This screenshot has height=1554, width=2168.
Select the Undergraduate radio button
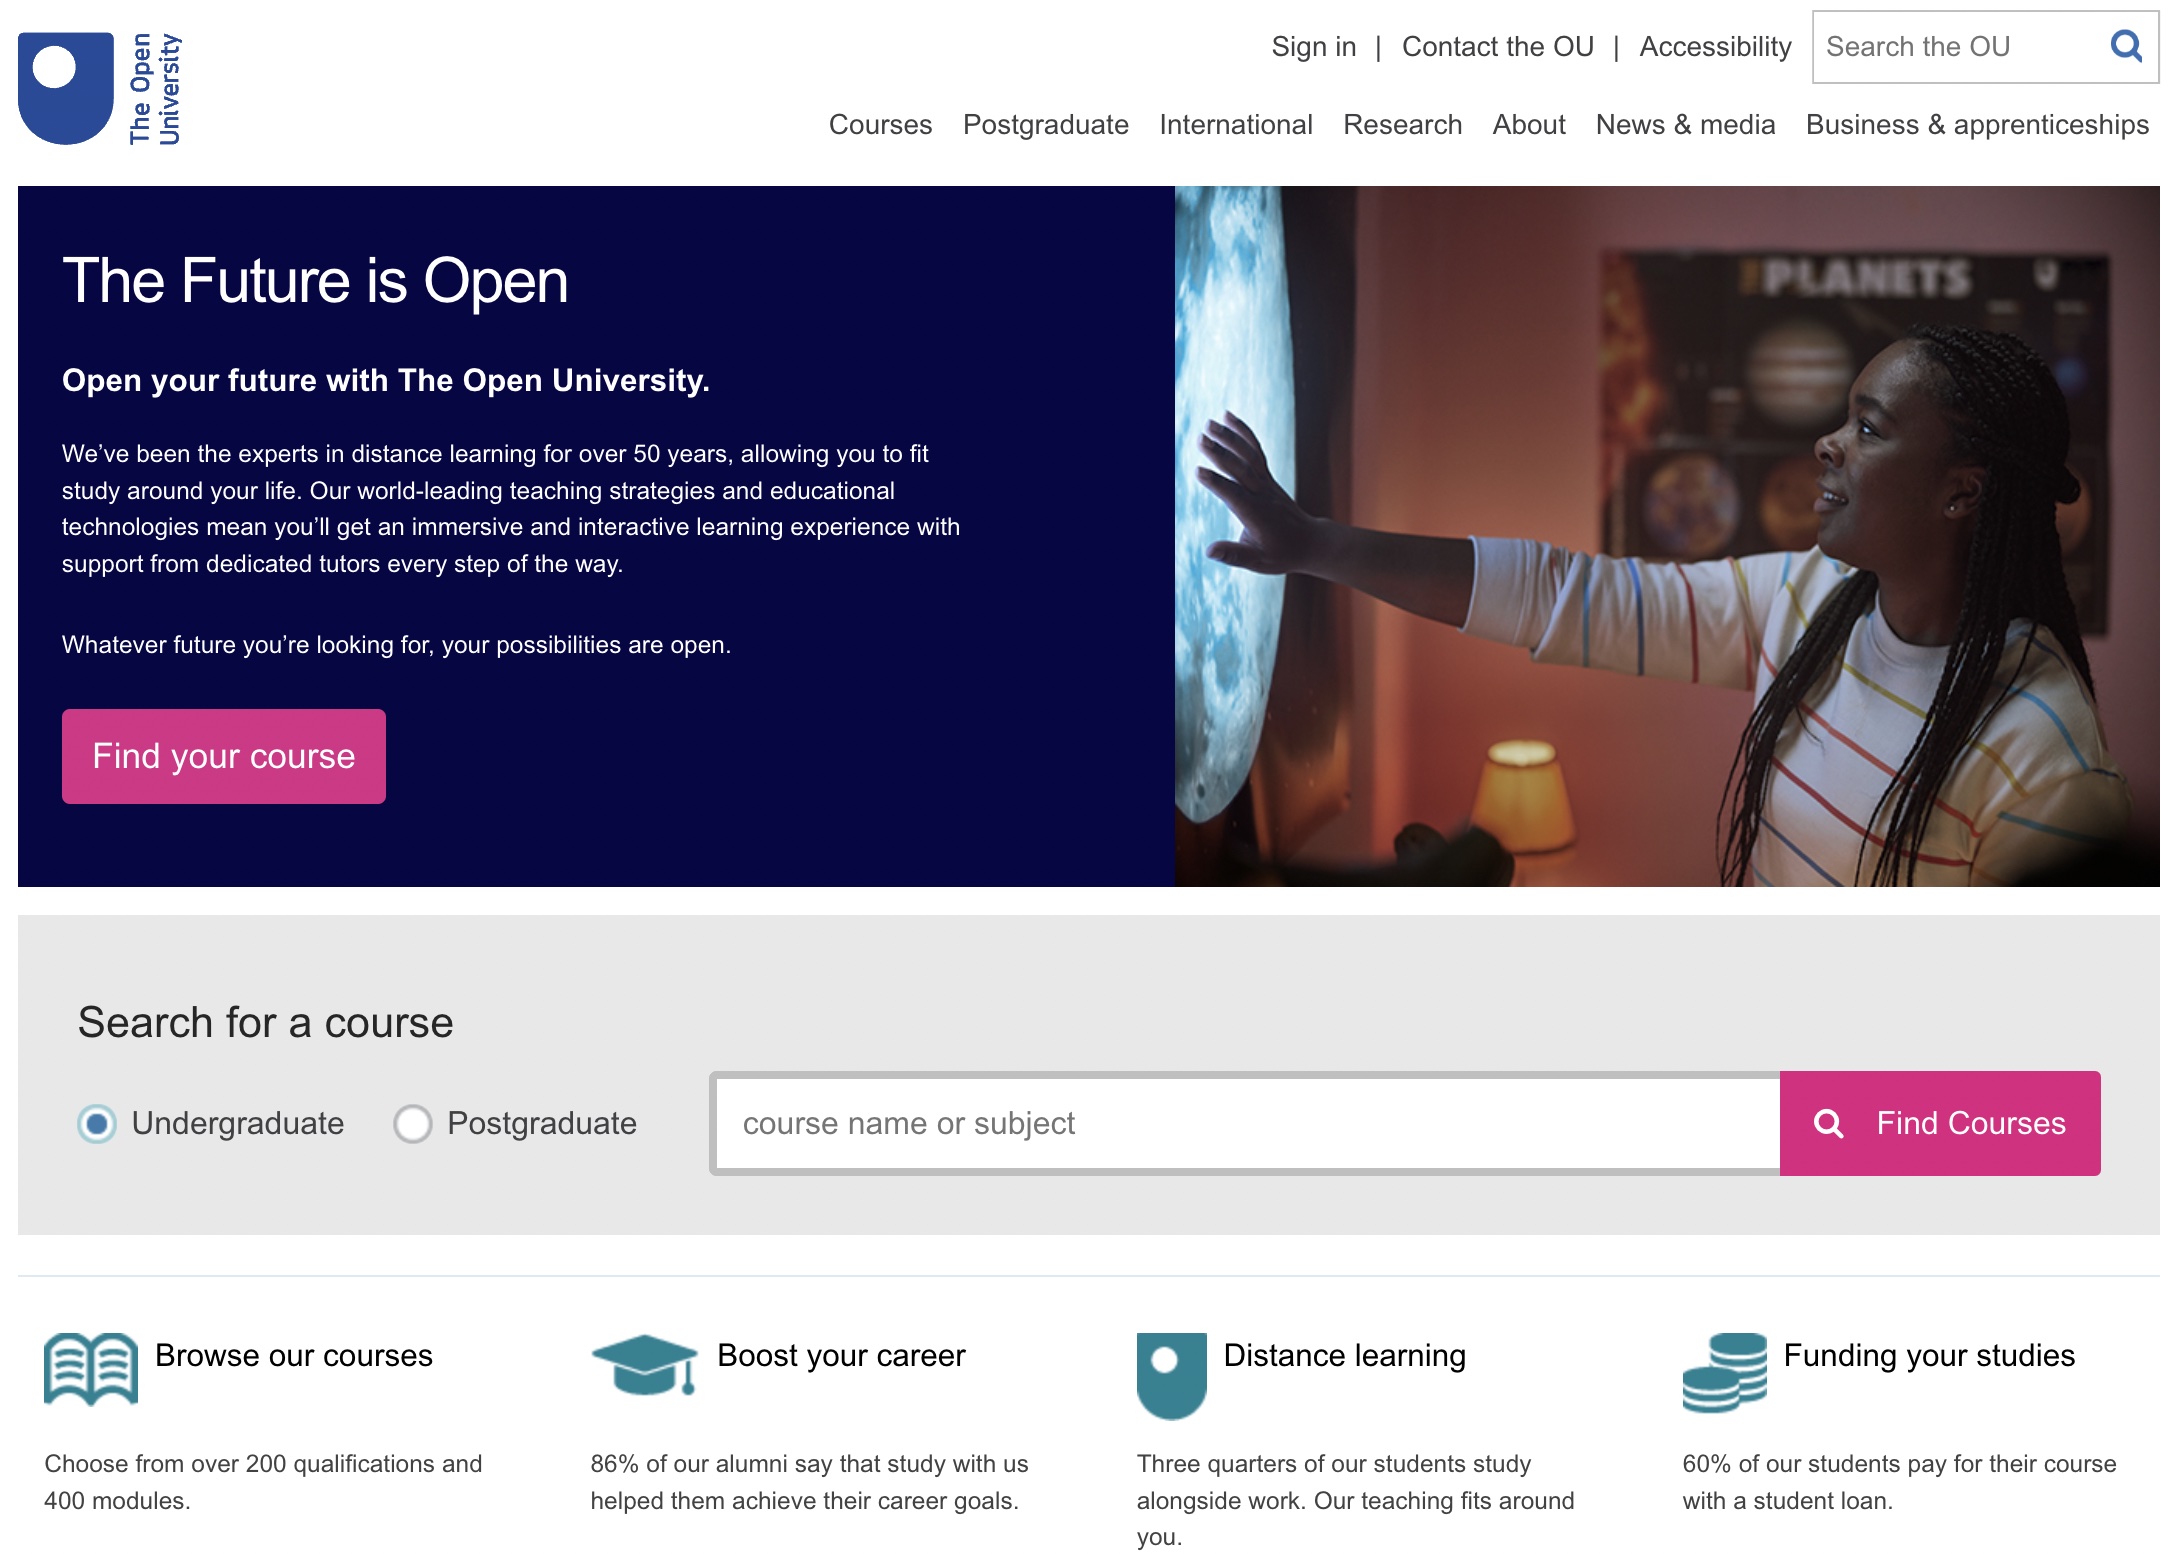97,1124
